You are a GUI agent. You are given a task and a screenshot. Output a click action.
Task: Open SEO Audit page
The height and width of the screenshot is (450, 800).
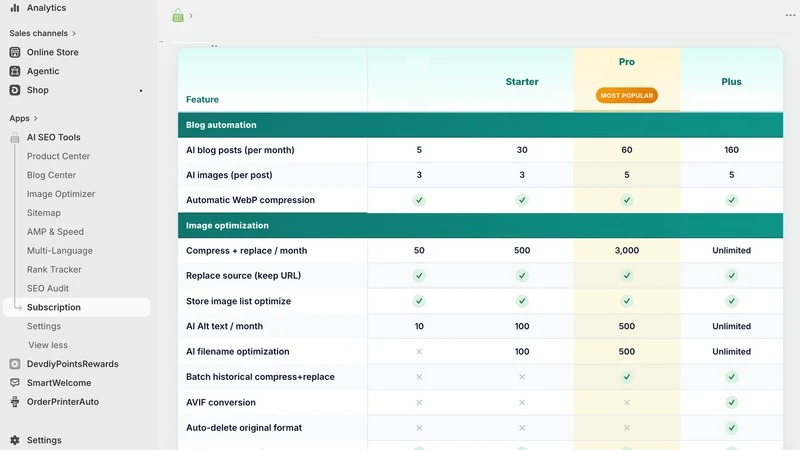coord(47,288)
